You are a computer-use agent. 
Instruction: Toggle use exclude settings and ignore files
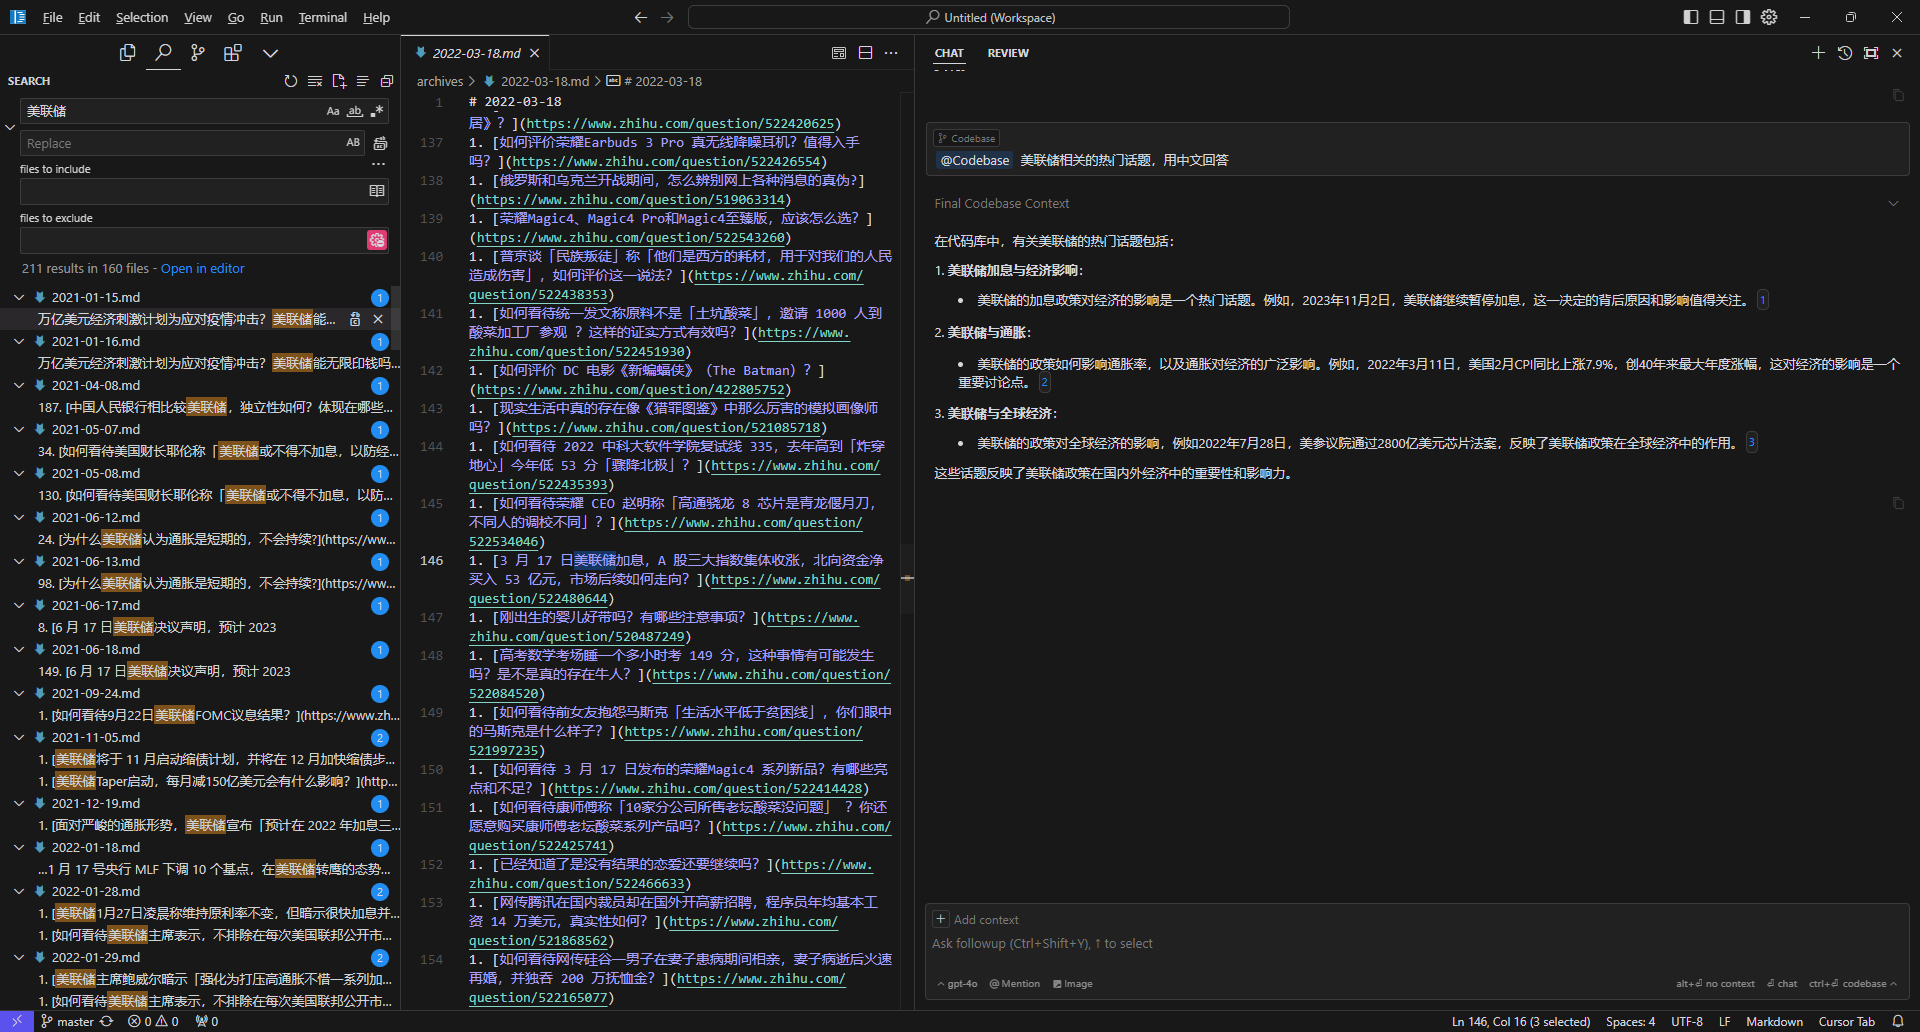tap(377, 240)
